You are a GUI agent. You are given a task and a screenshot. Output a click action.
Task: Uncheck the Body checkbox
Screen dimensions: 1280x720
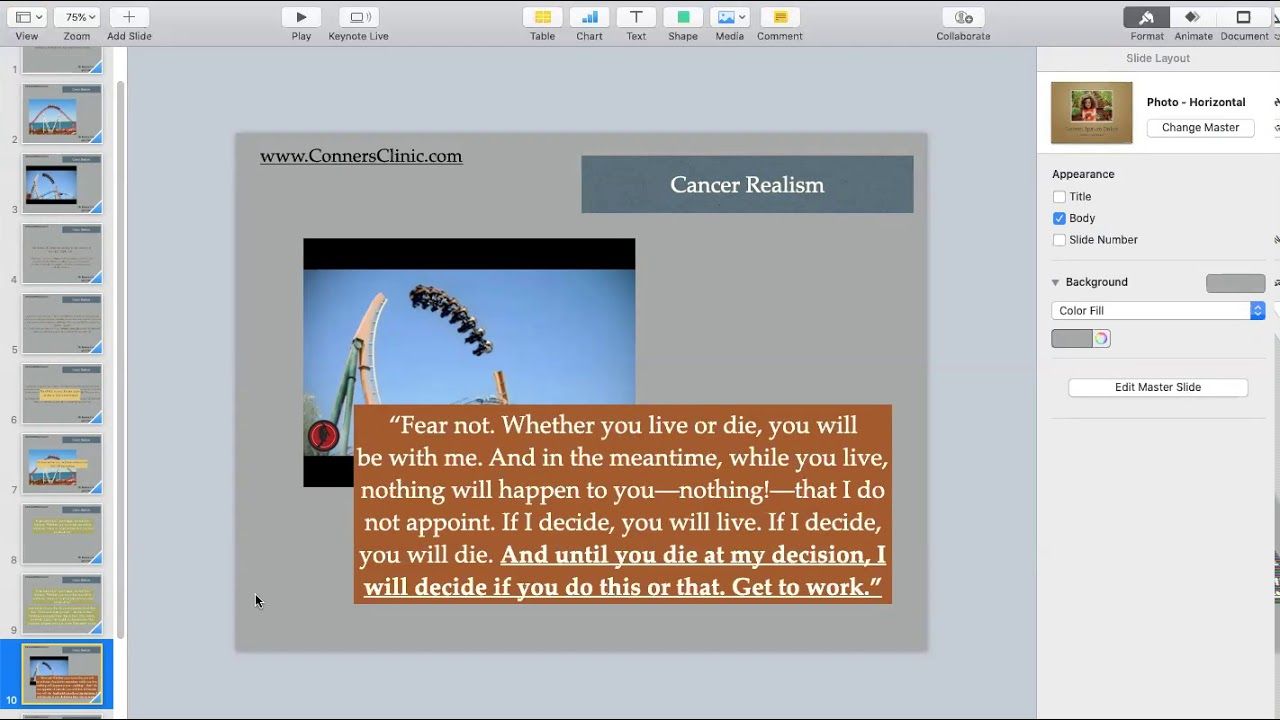(x=1059, y=218)
